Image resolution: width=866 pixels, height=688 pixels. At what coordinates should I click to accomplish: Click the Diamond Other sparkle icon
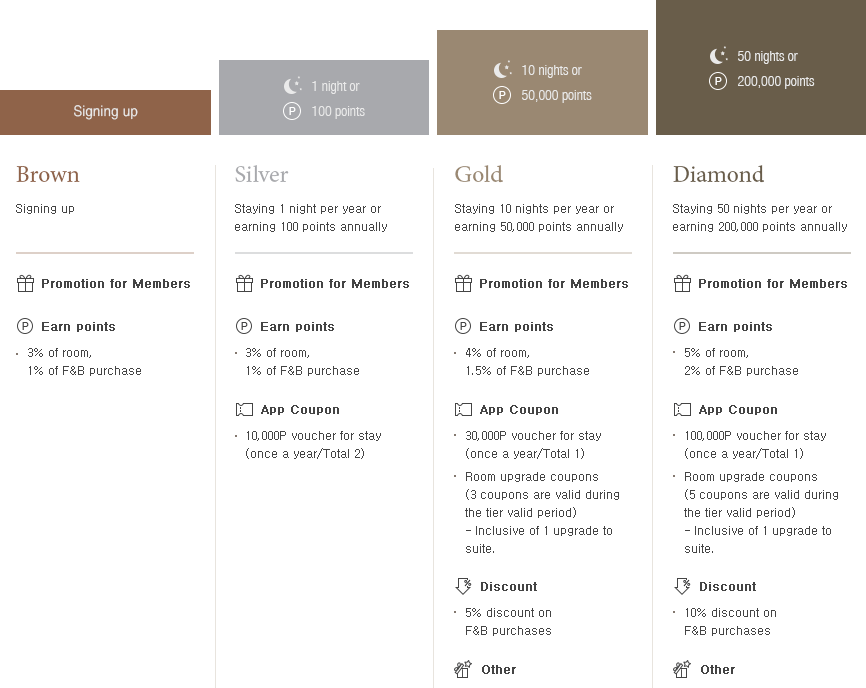[682, 669]
